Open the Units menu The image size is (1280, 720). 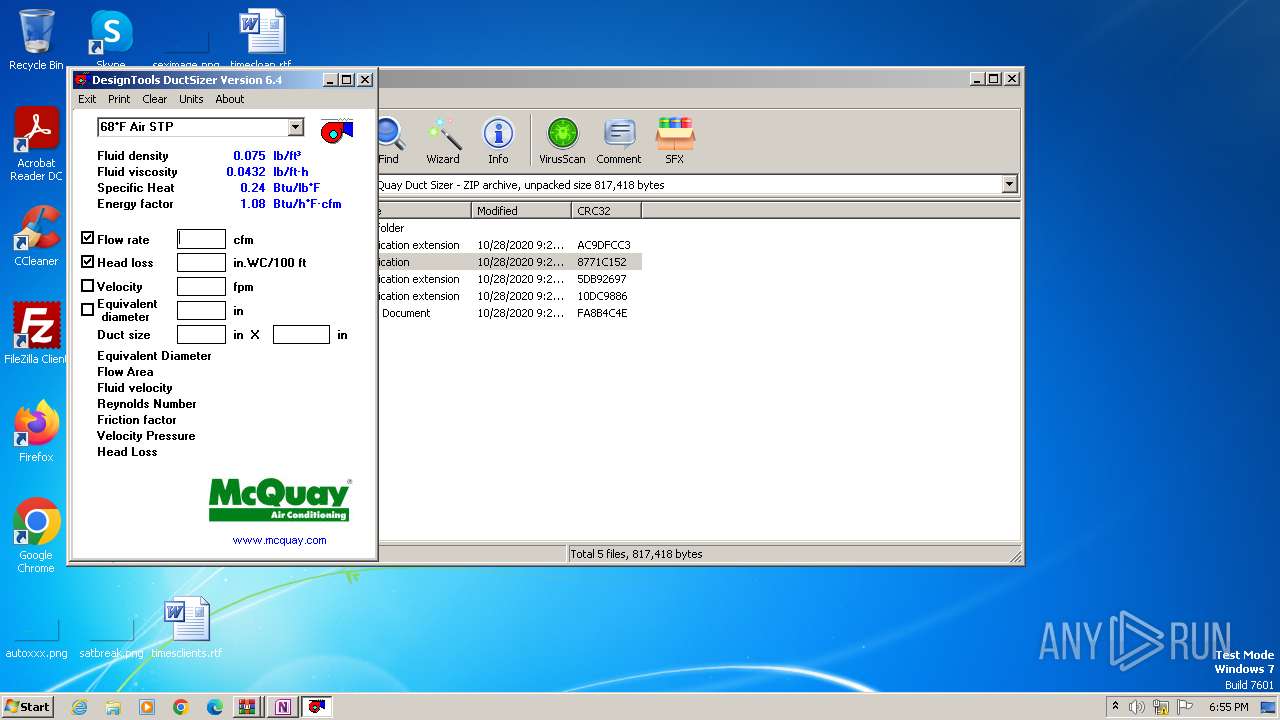pyautogui.click(x=191, y=99)
